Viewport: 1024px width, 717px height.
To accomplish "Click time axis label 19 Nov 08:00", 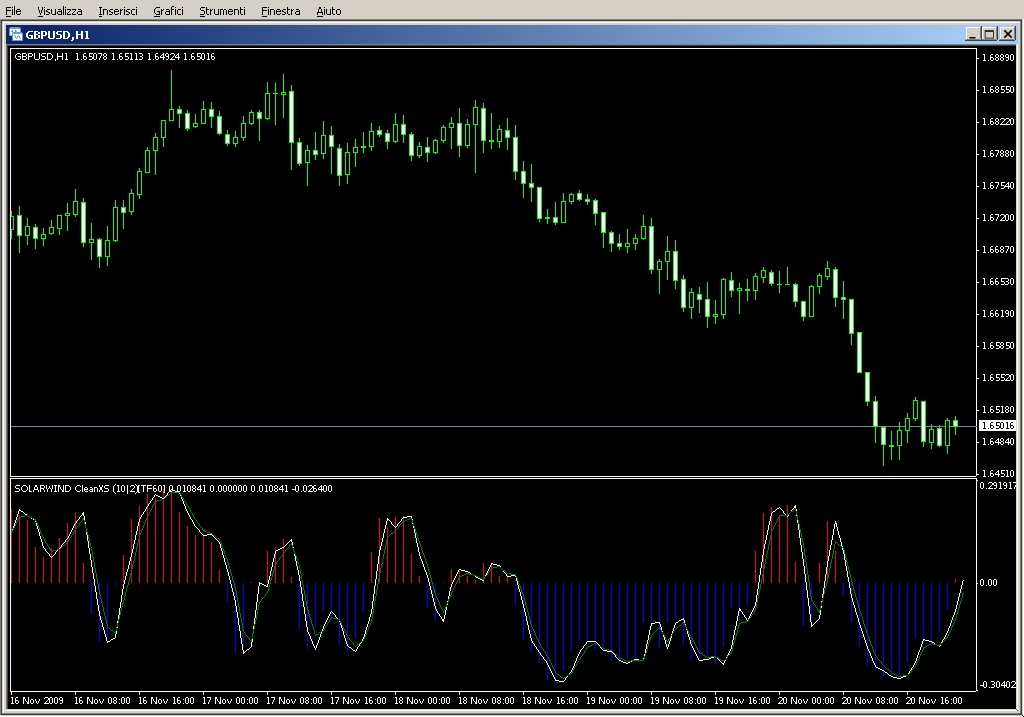I will pyautogui.click(x=678, y=701).
